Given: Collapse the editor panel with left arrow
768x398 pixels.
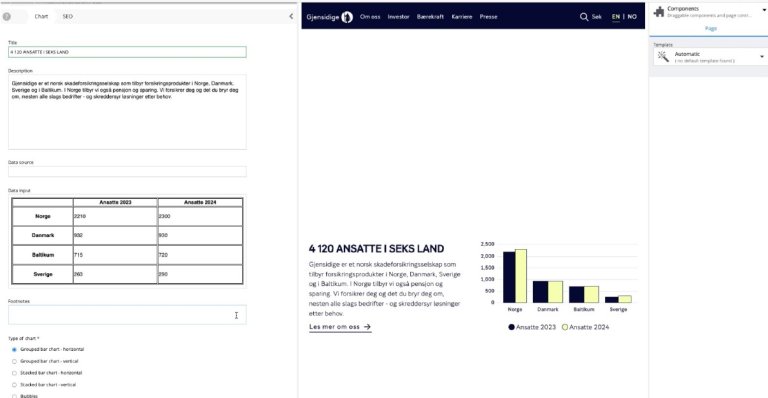Looking at the screenshot, I should [x=291, y=16].
